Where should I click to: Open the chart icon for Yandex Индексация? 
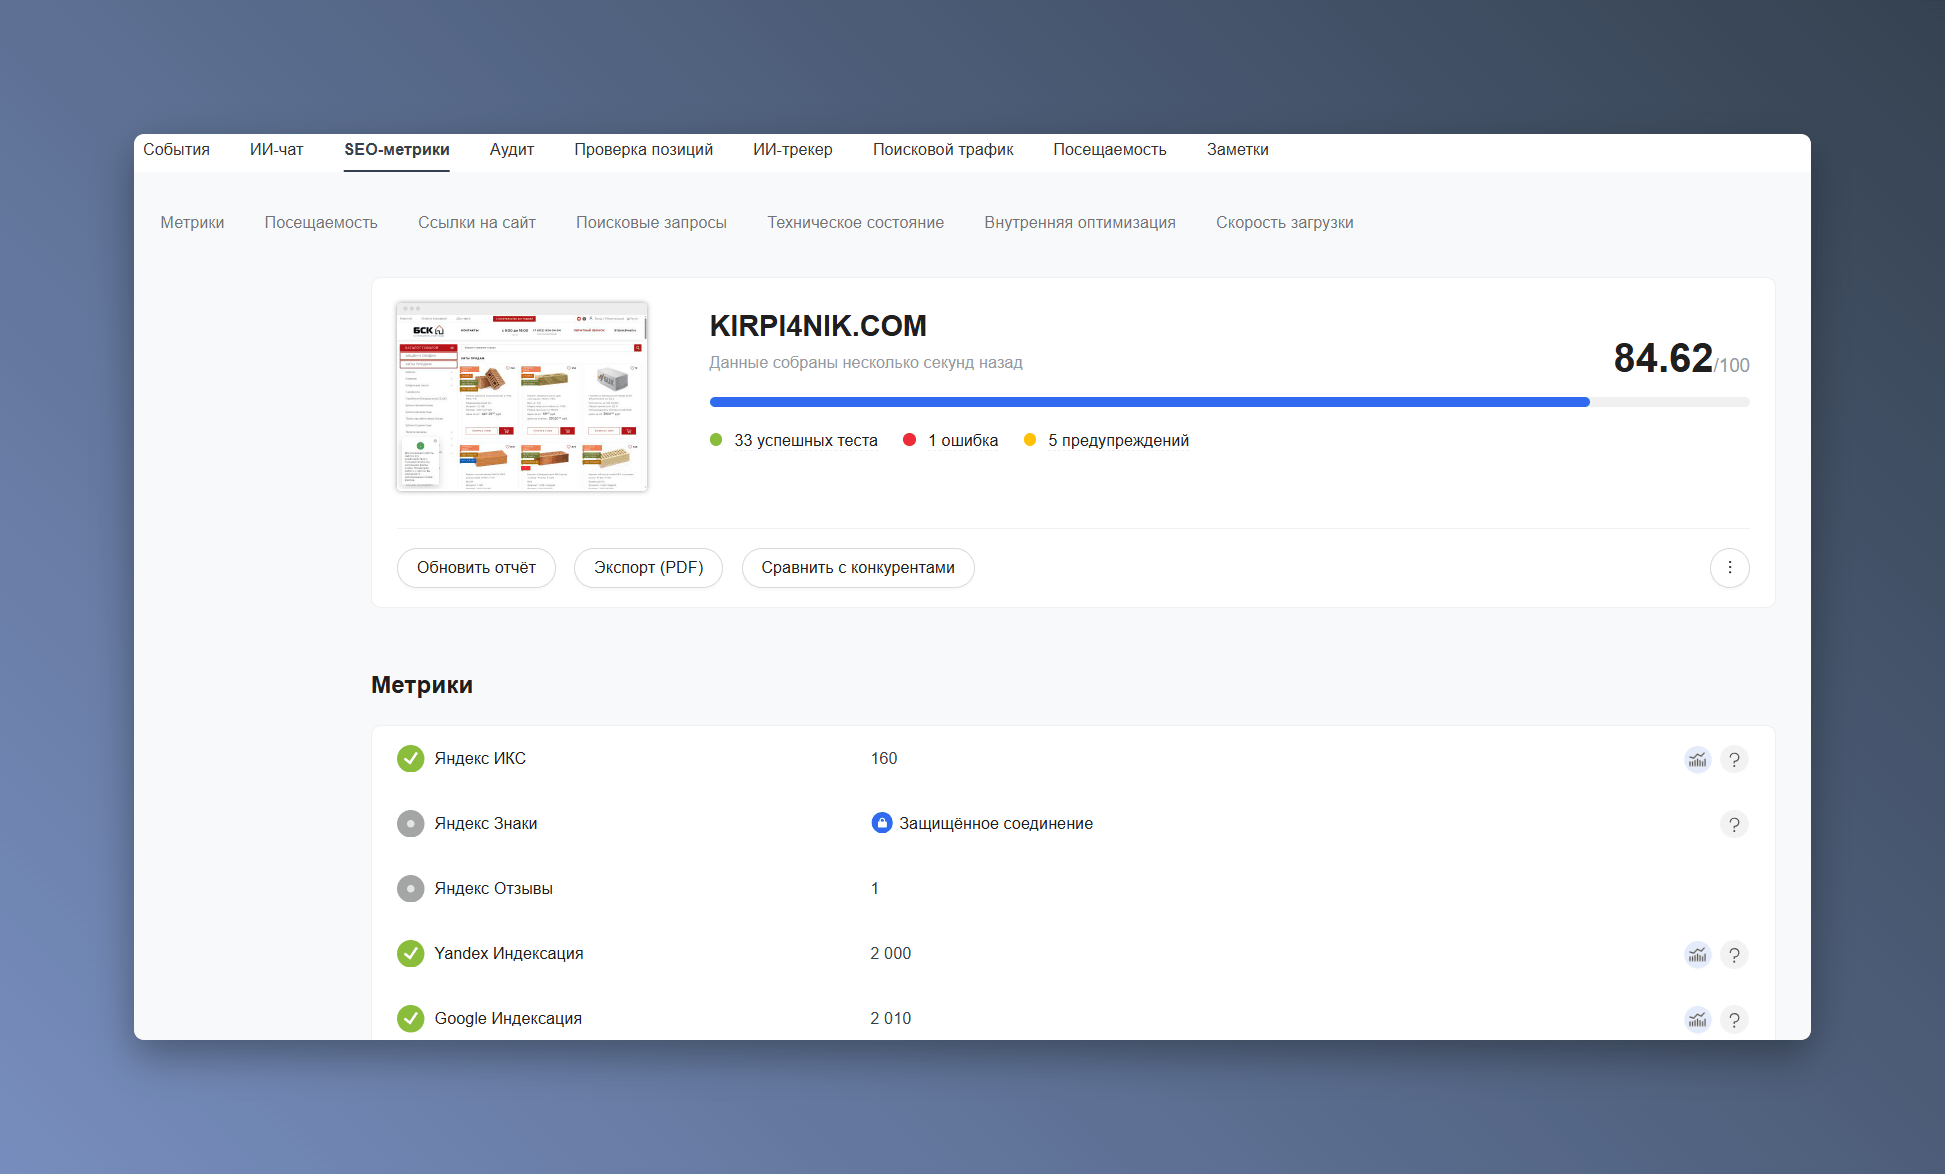click(1697, 954)
